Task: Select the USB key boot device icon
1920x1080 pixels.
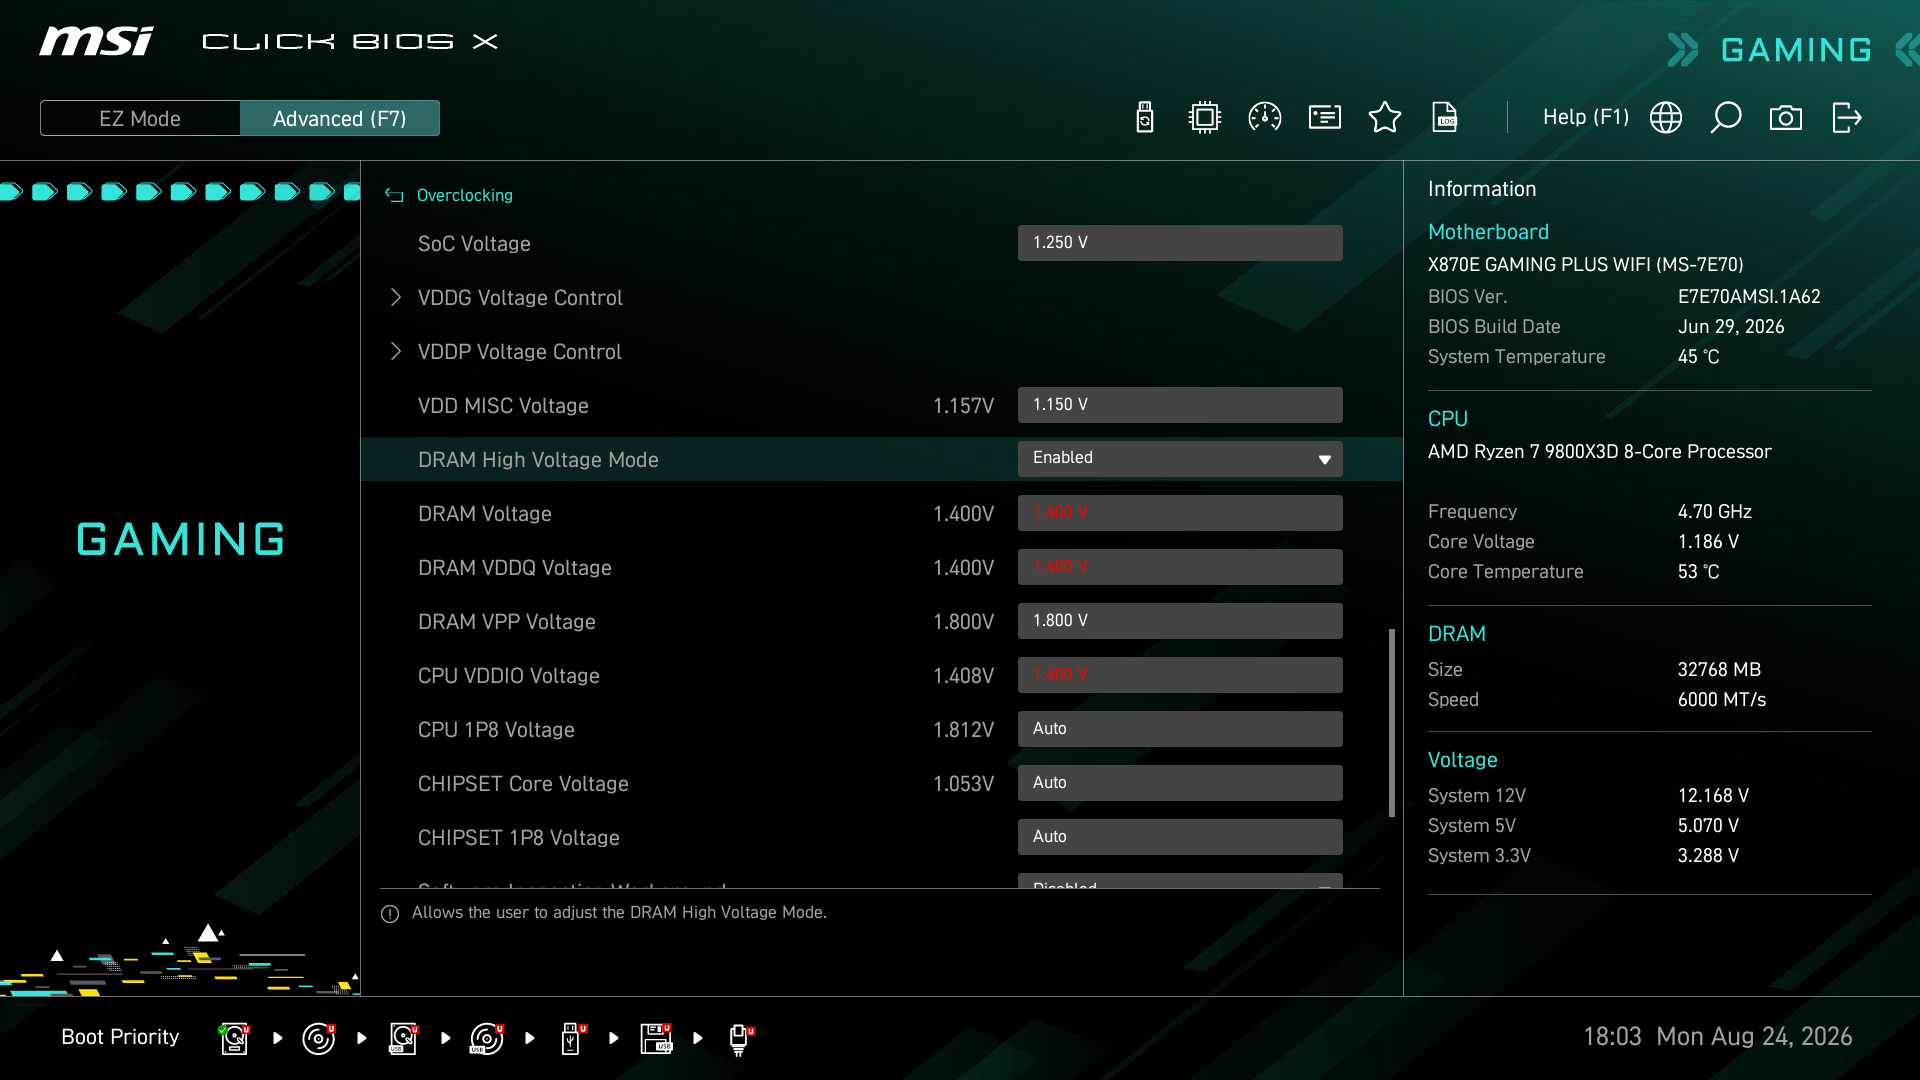Action: tap(572, 1038)
